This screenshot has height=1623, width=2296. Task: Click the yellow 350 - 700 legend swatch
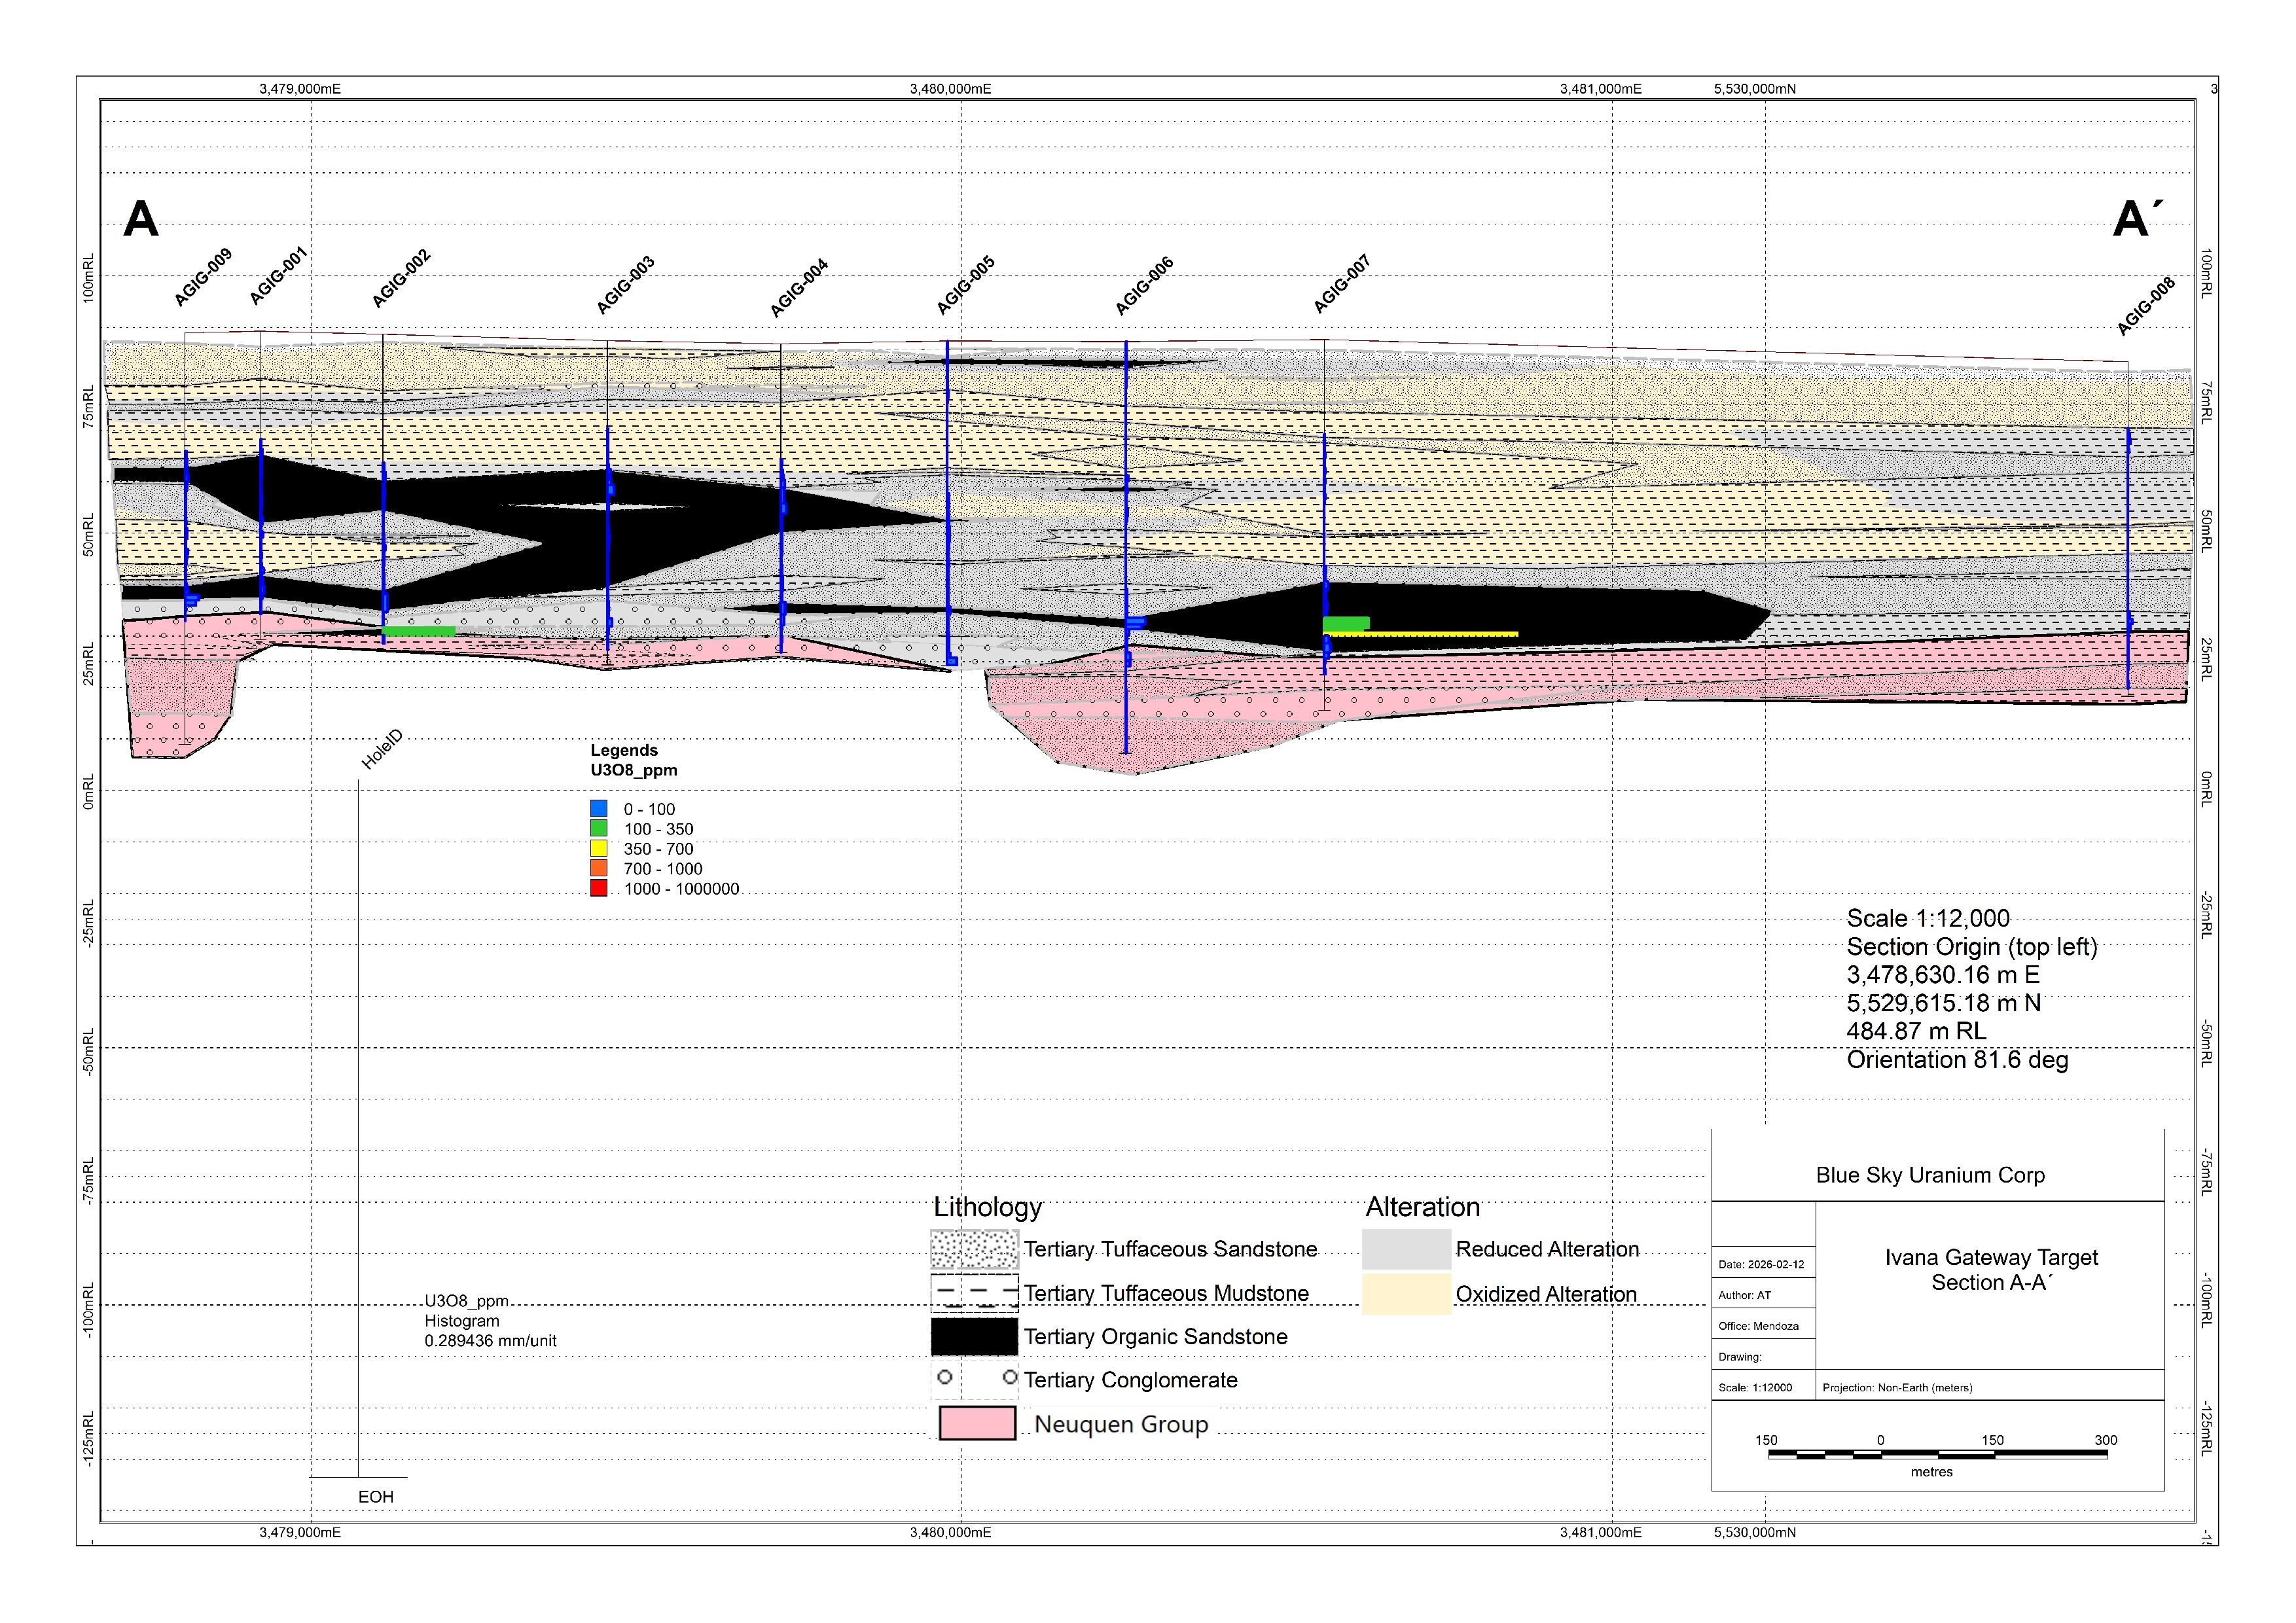[x=599, y=849]
